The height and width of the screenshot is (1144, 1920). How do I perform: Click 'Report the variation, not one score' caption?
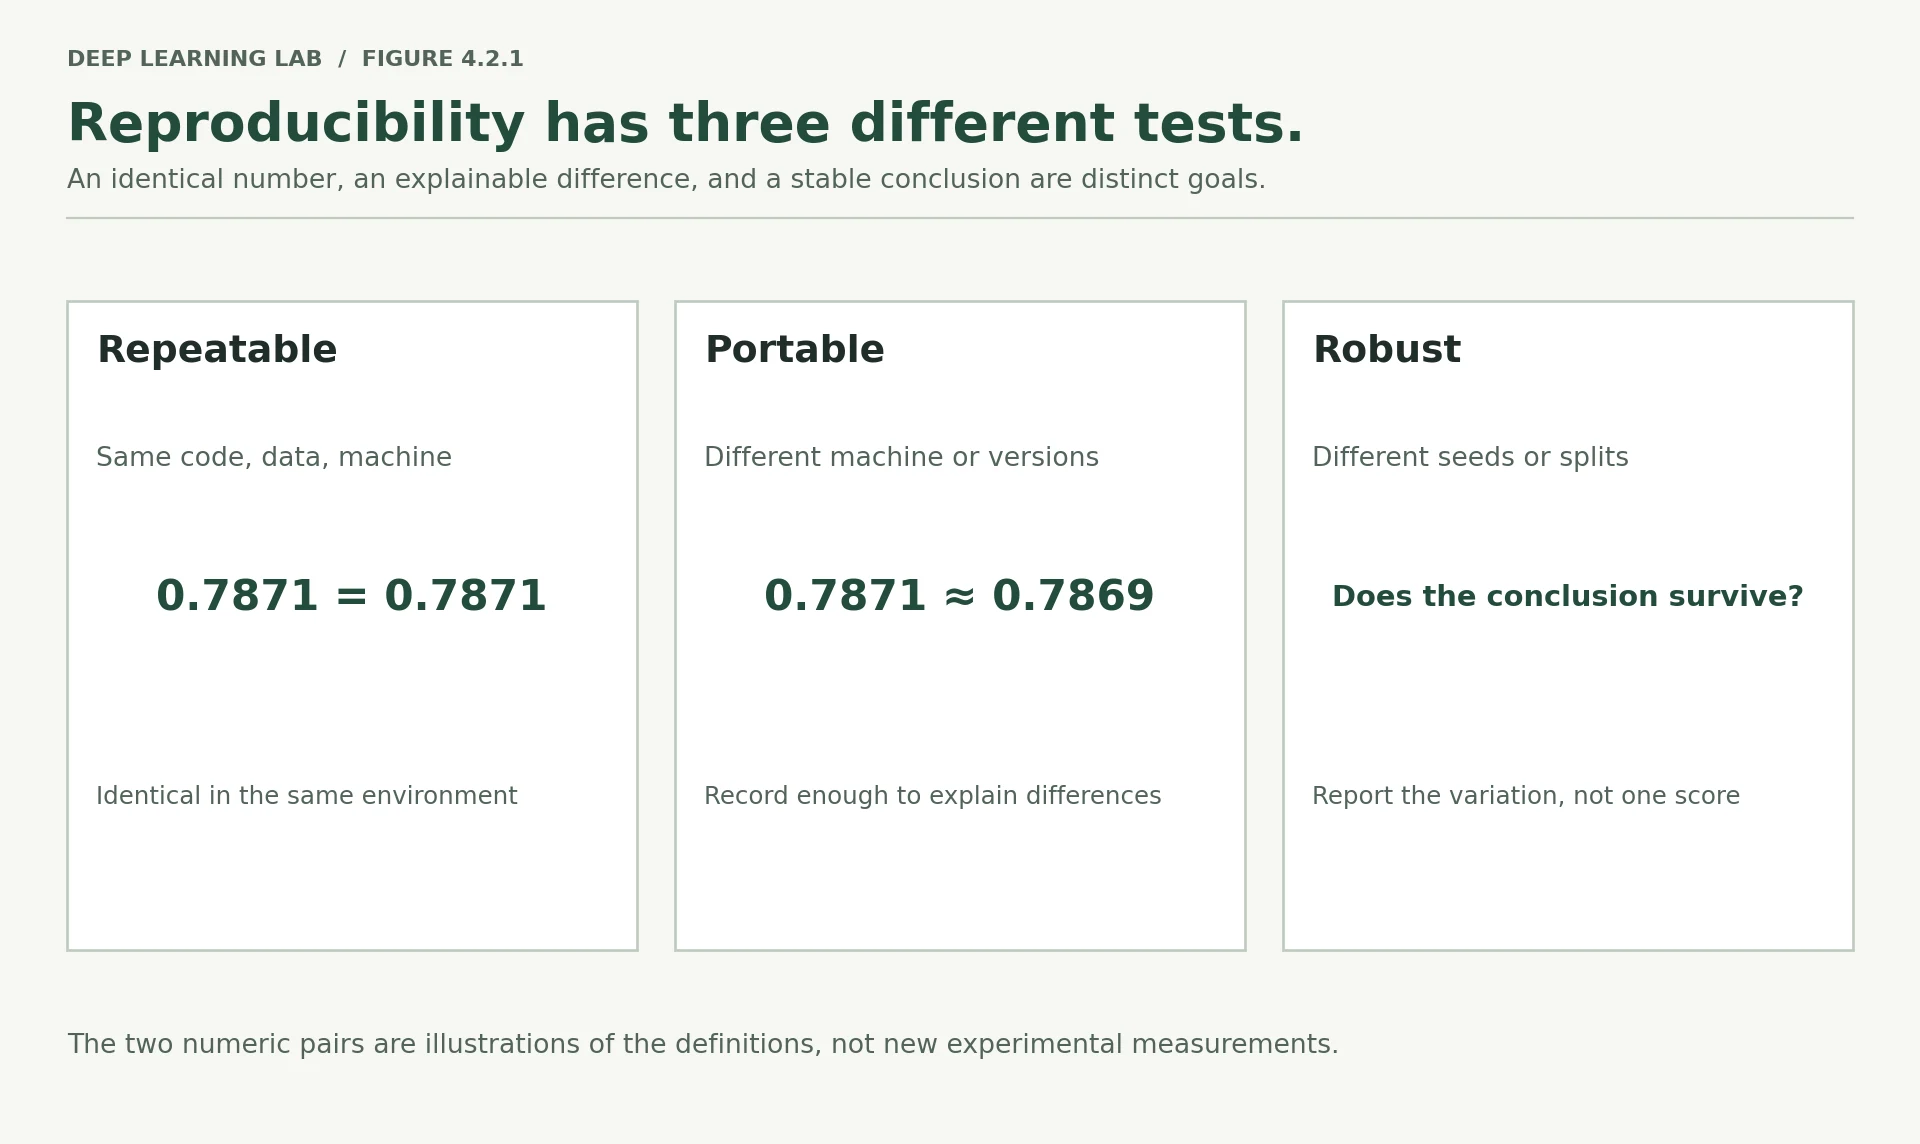1526,797
